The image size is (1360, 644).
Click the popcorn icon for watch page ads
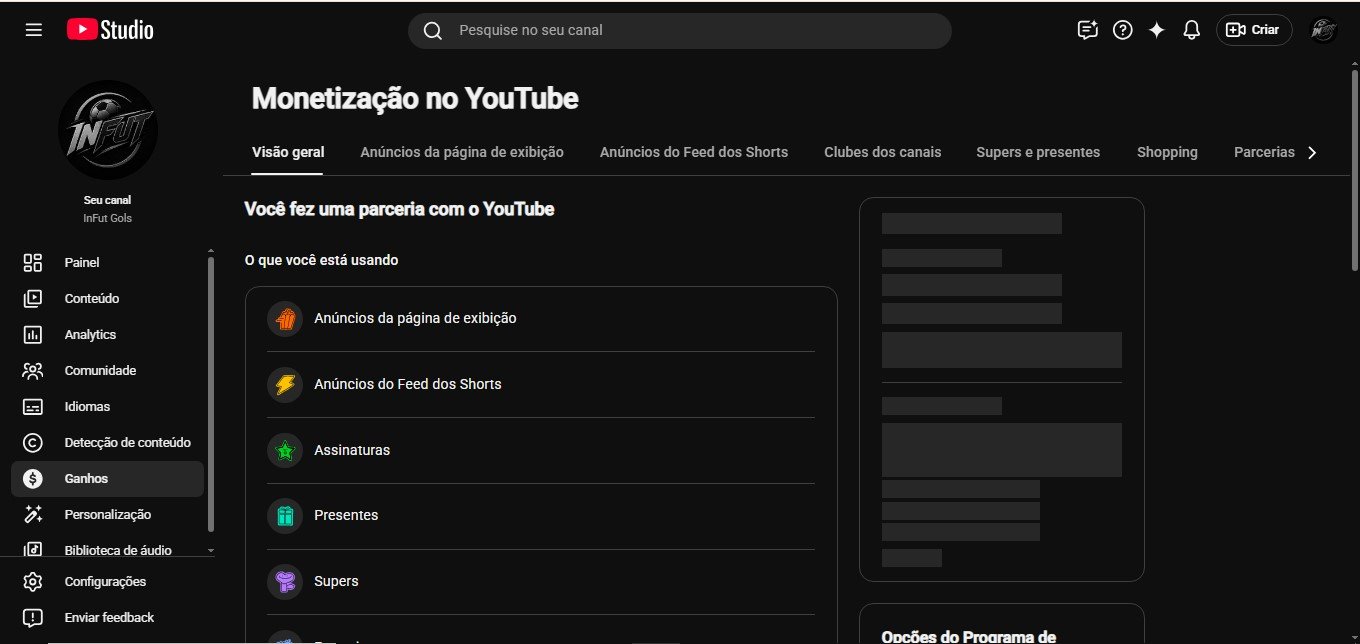coord(285,319)
